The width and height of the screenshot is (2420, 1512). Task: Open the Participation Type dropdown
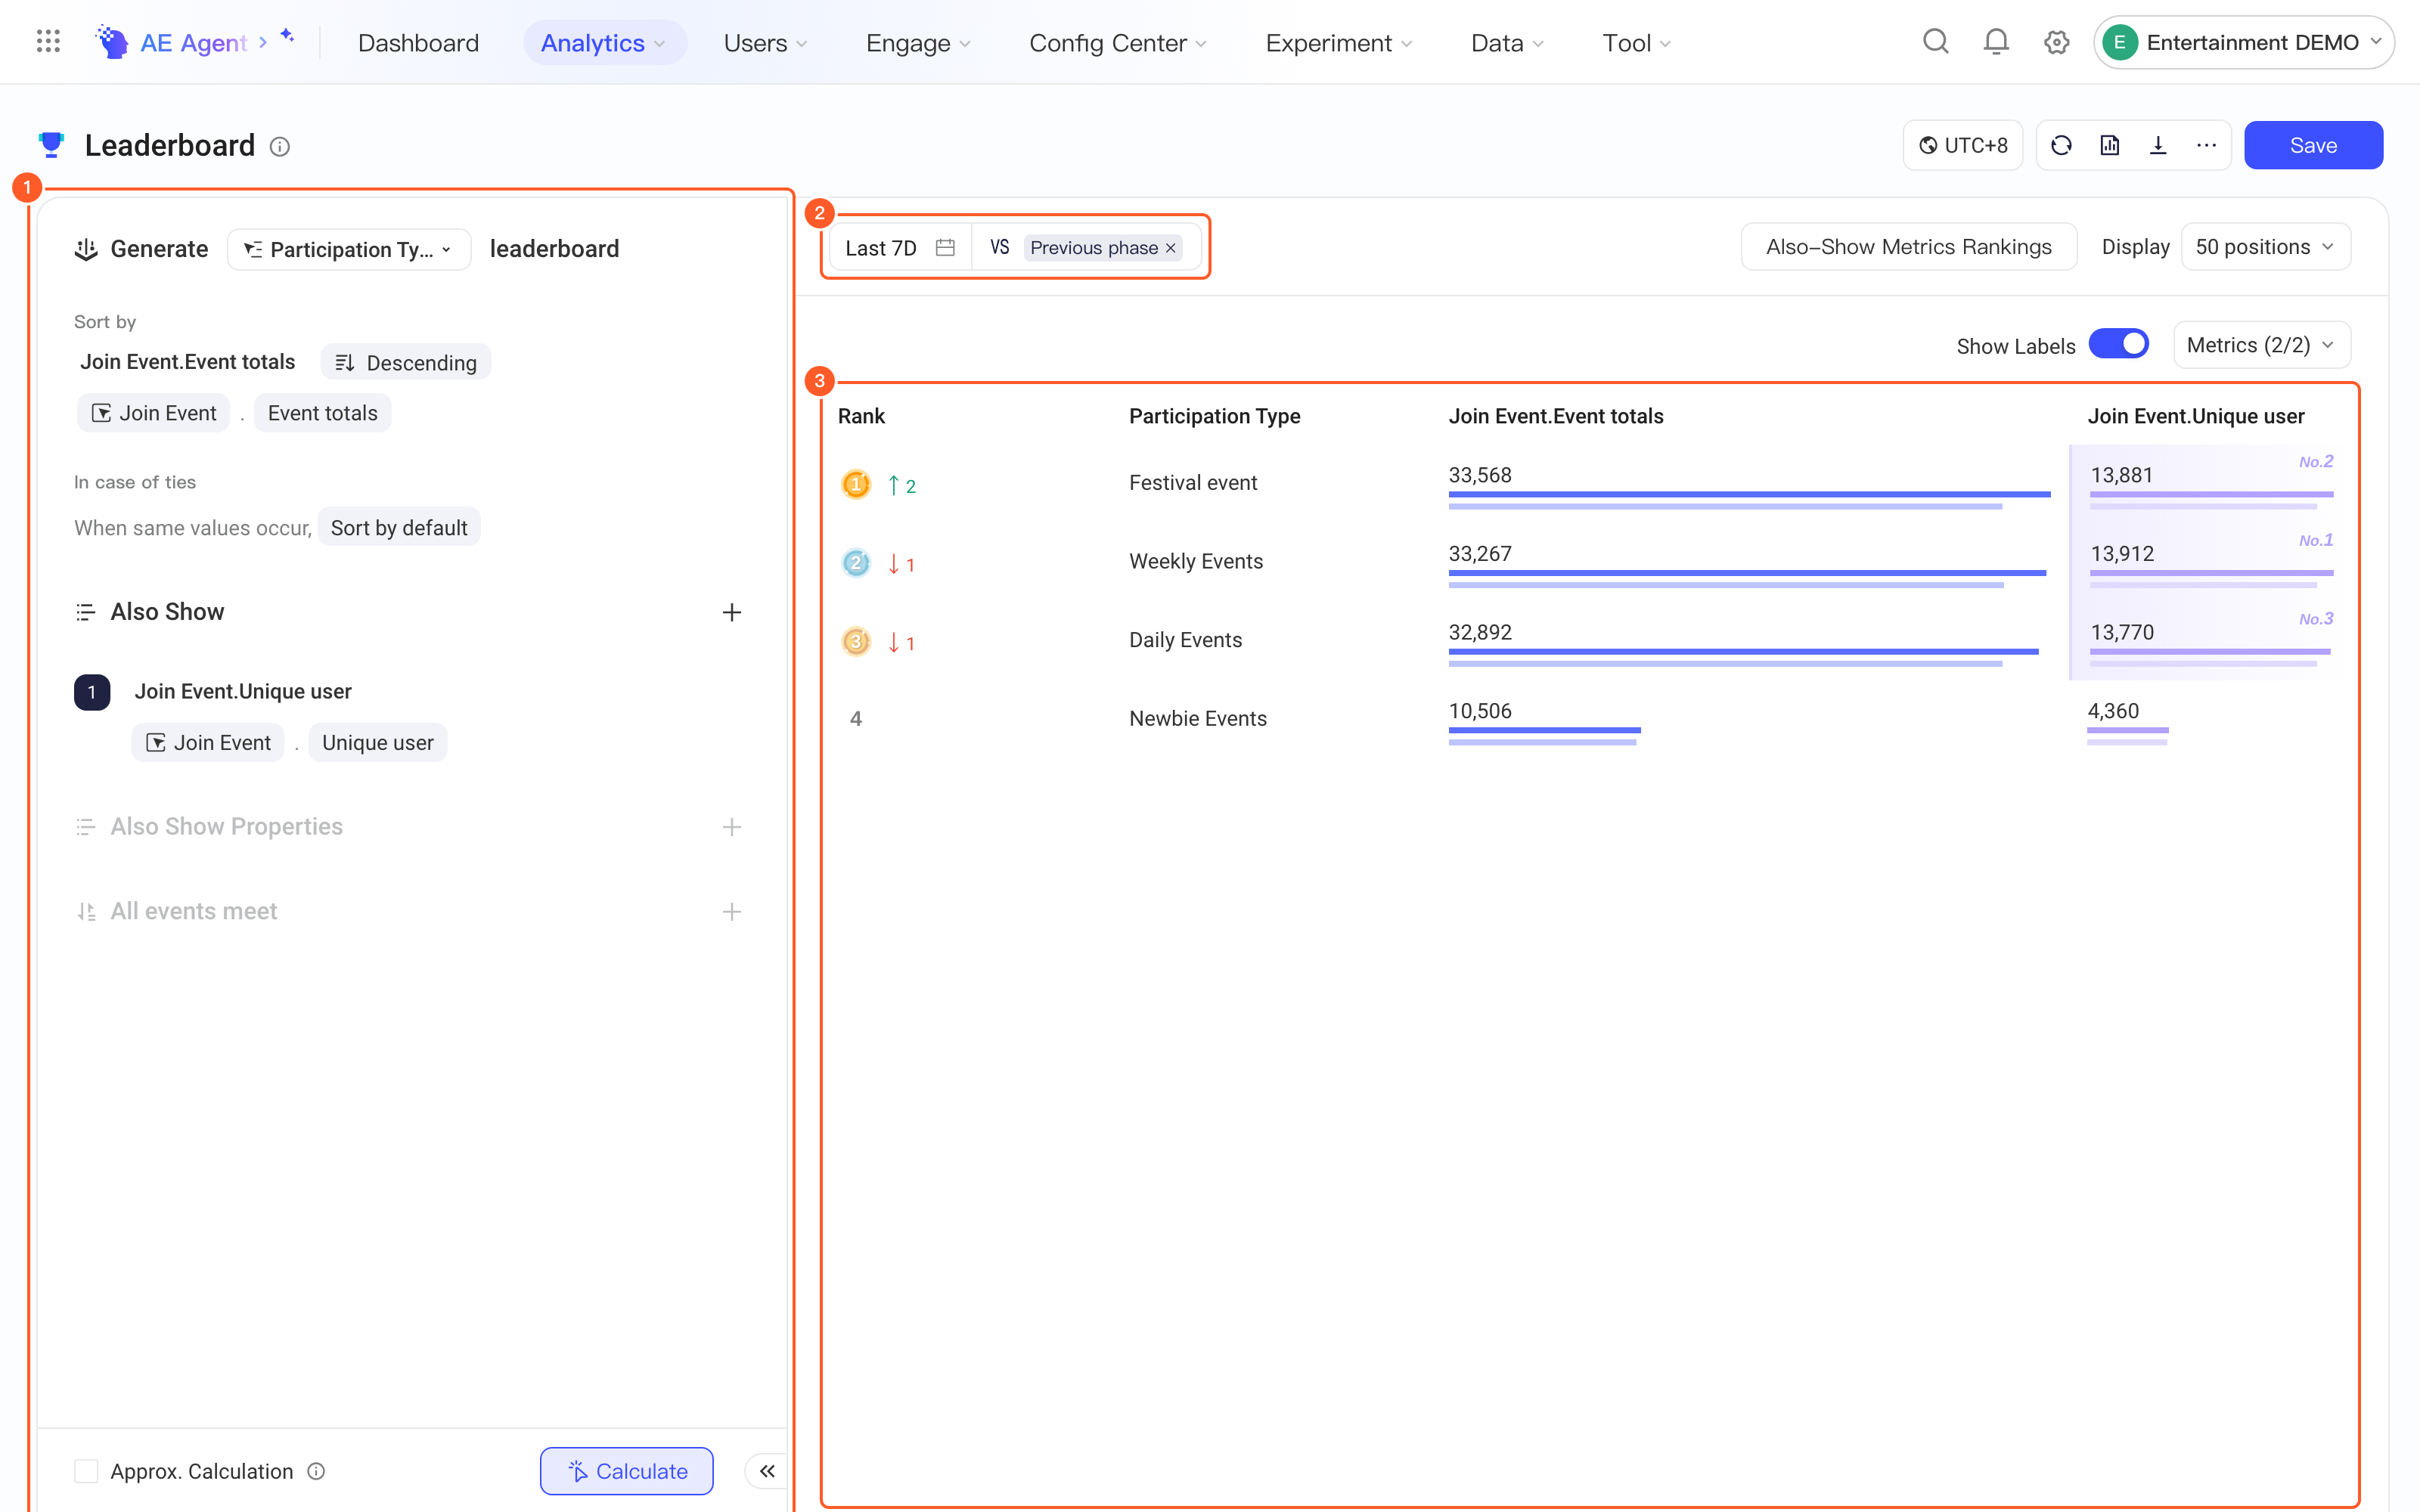click(349, 249)
